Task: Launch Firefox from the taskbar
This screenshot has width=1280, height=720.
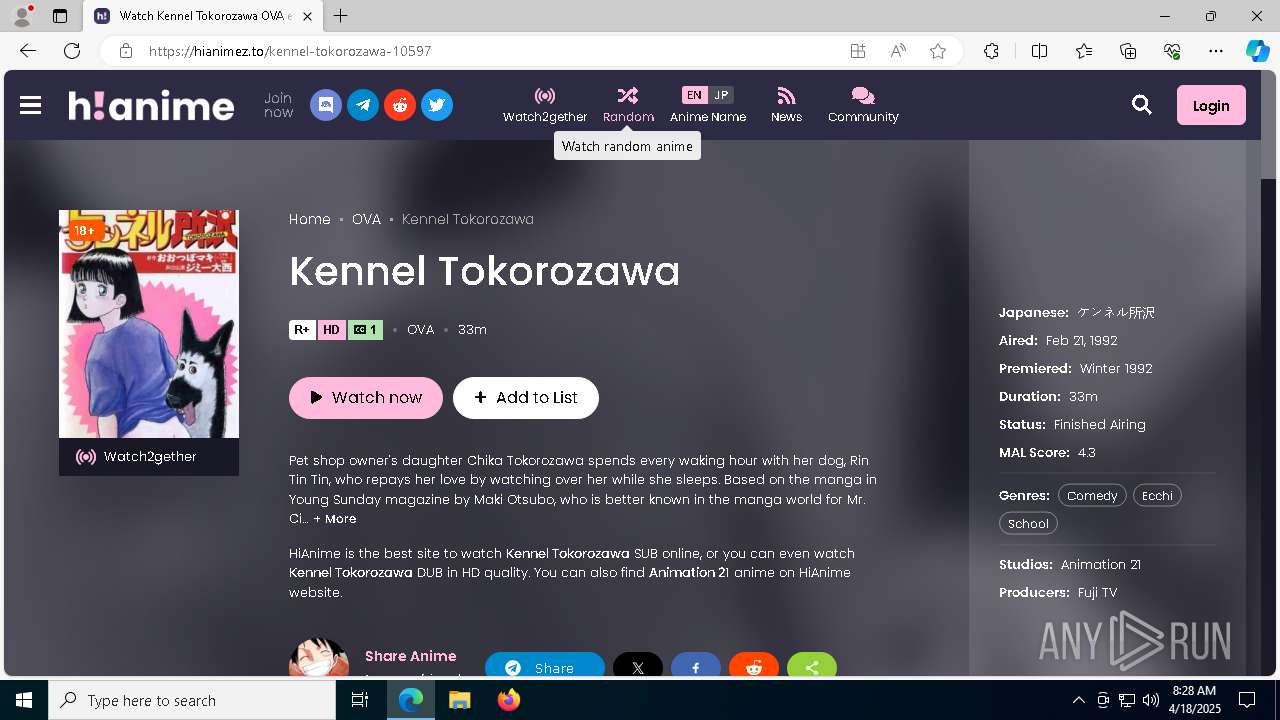Action: tap(509, 700)
